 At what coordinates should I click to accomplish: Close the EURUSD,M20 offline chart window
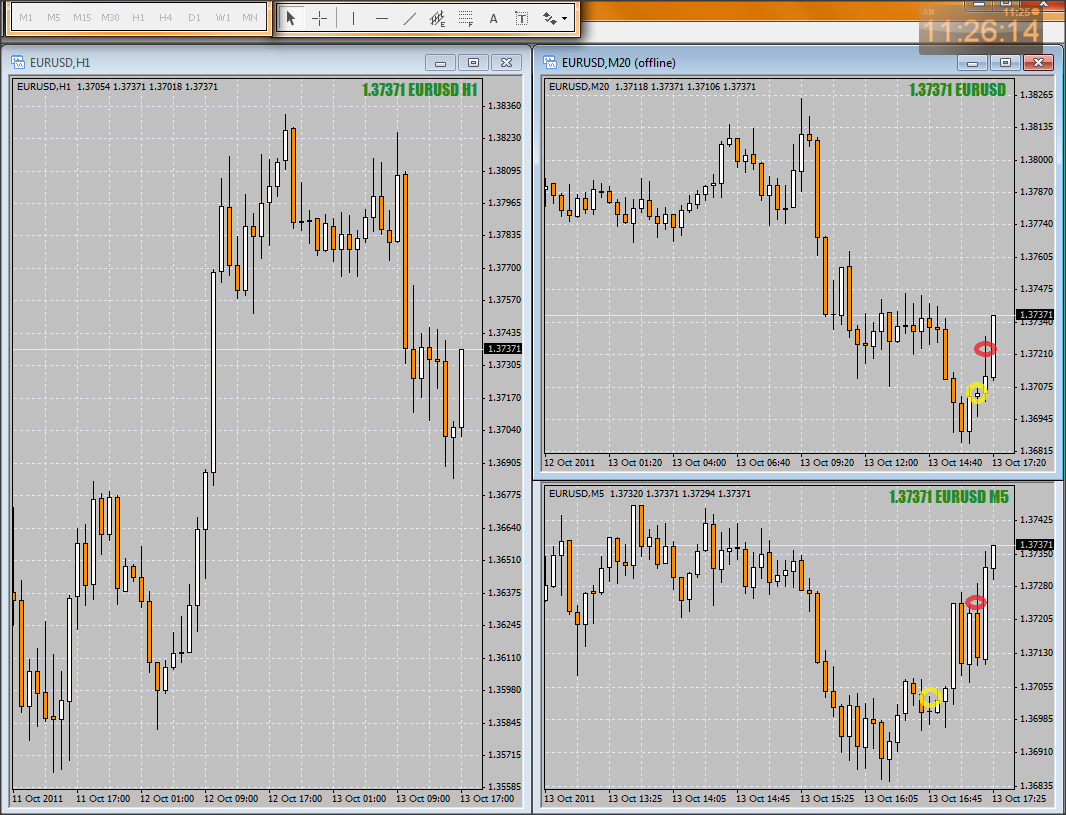pos(1038,63)
